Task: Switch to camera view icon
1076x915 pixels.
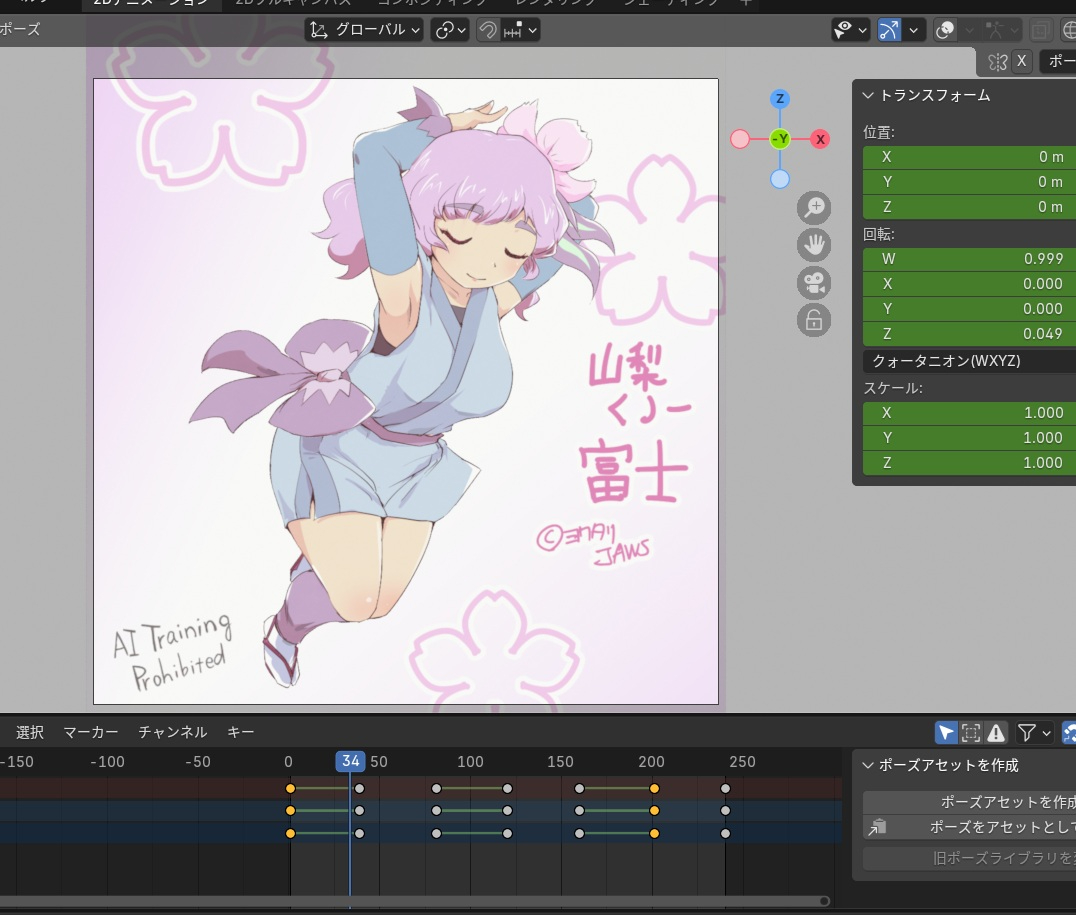Action: [x=814, y=283]
